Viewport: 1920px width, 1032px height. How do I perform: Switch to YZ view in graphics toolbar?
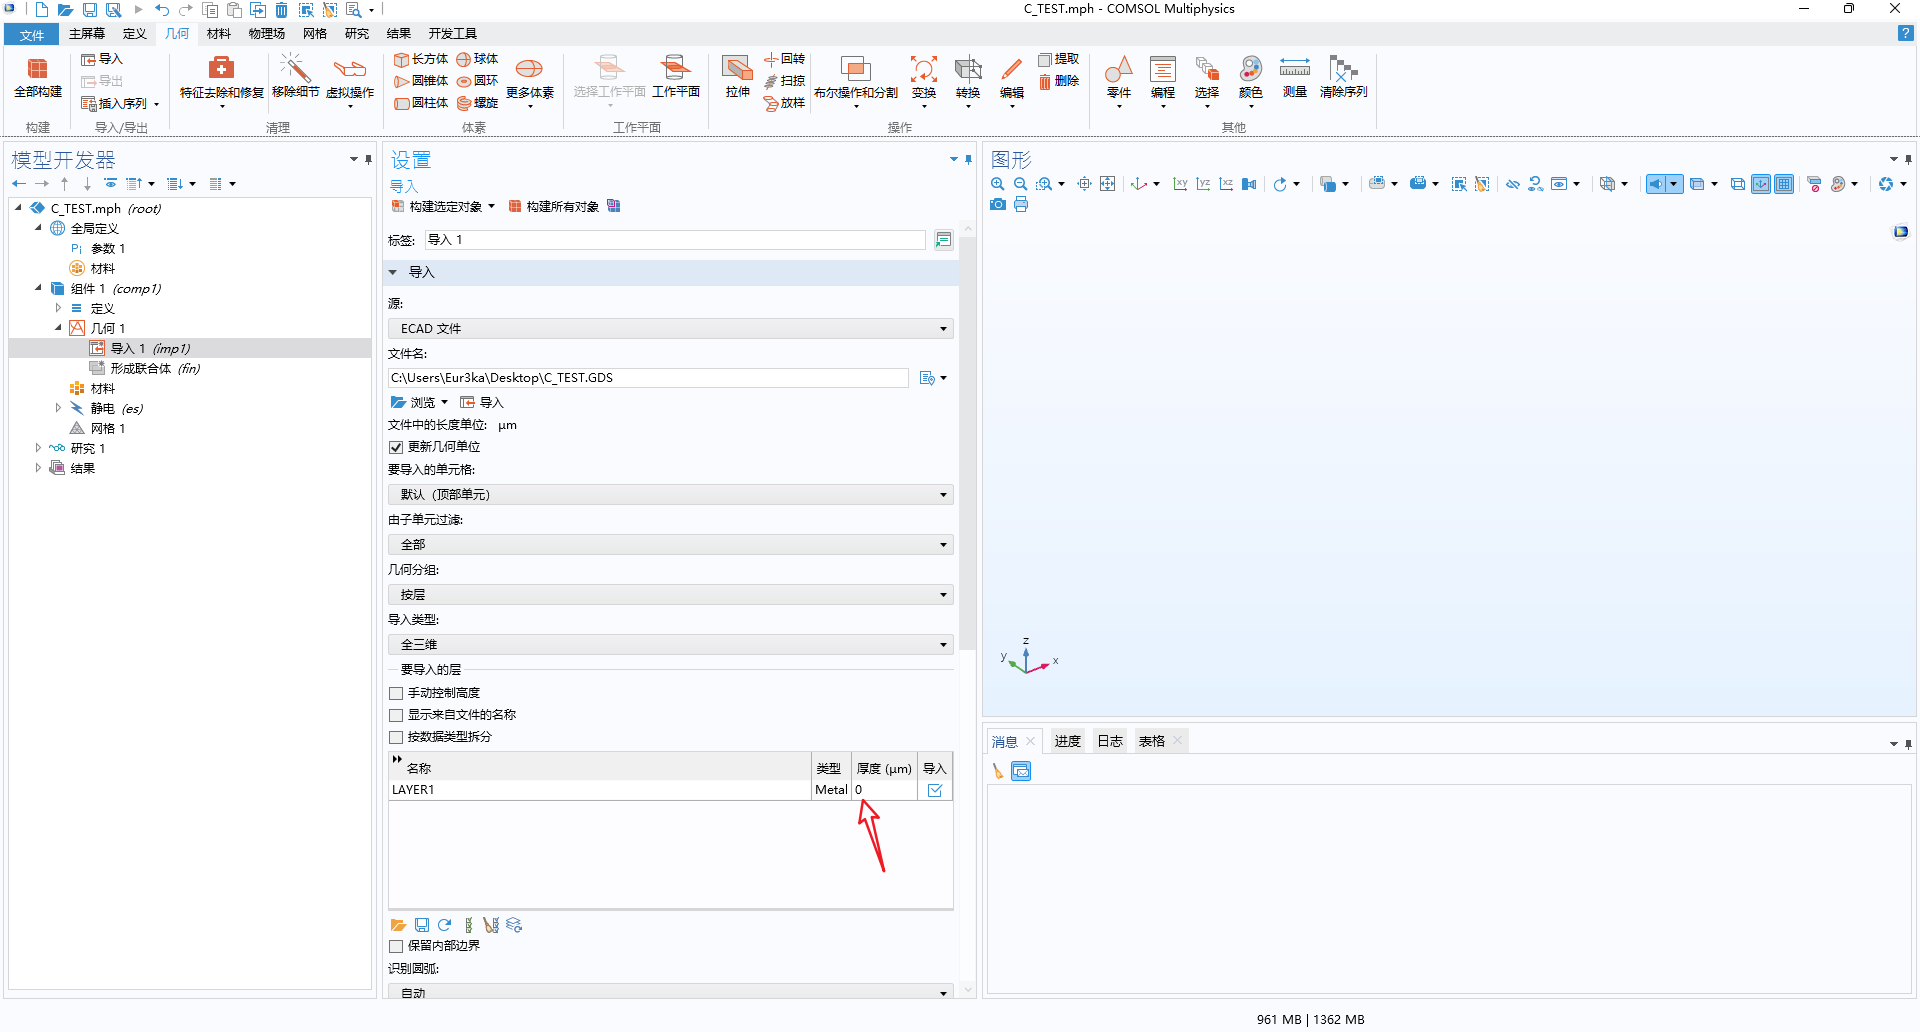click(x=1203, y=184)
